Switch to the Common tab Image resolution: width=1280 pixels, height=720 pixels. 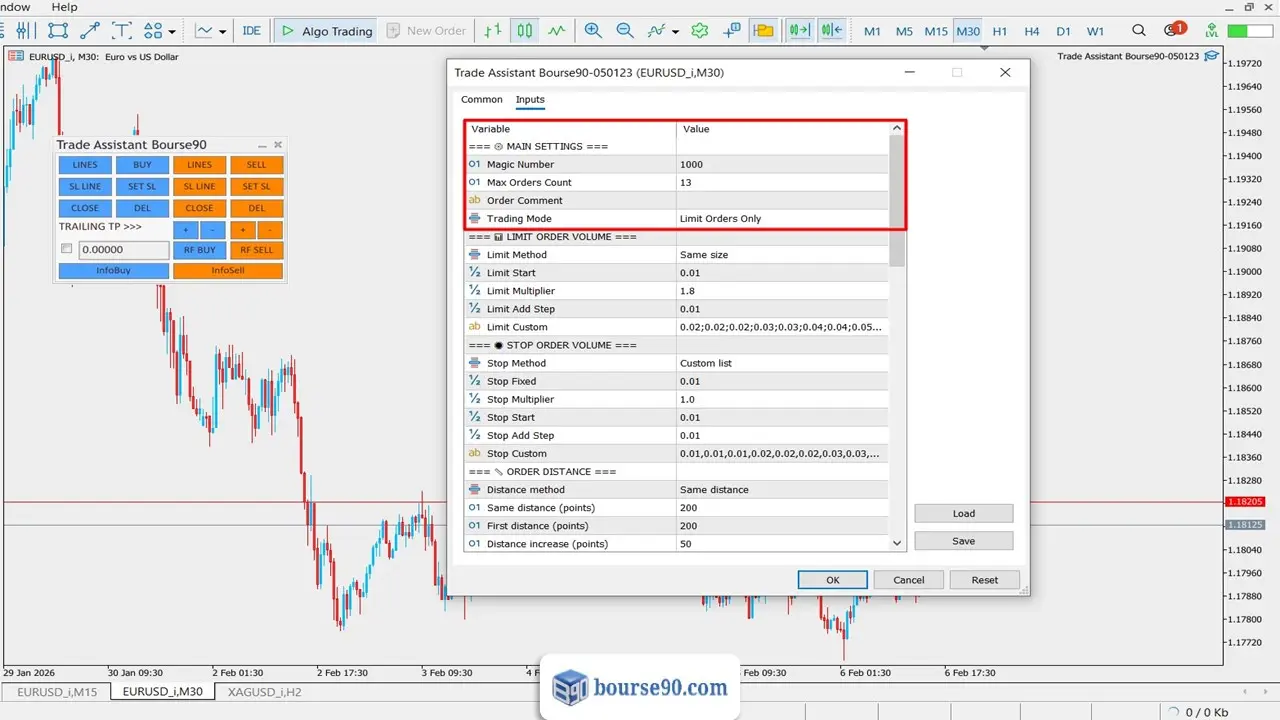[x=482, y=99]
